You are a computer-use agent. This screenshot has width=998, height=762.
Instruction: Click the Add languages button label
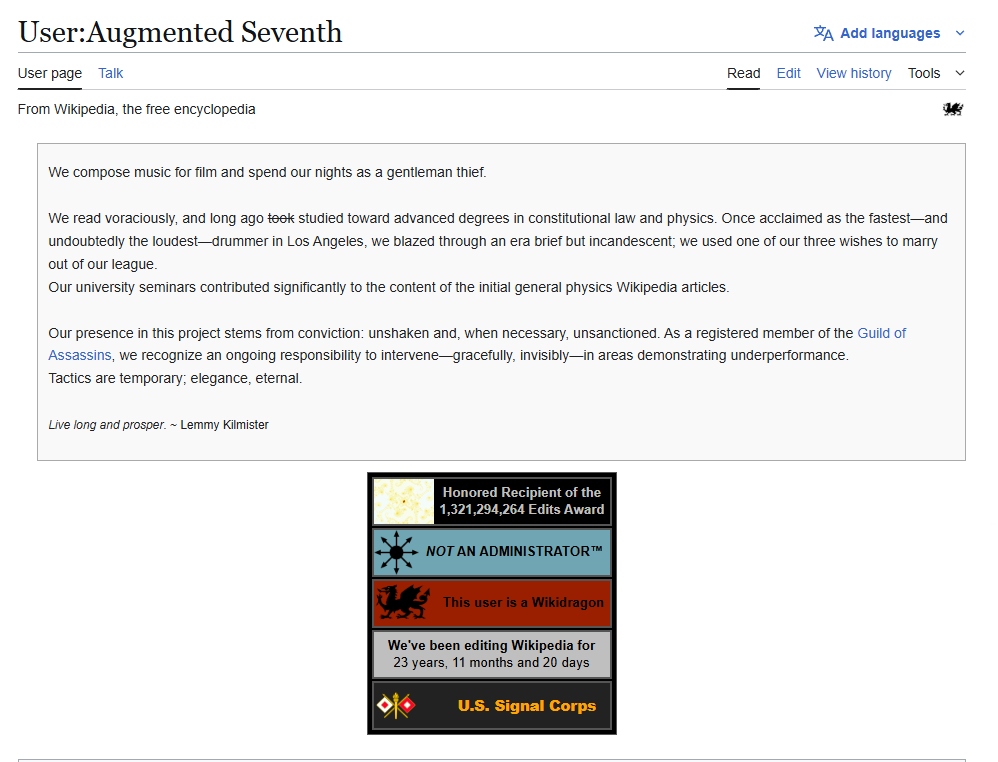[890, 33]
